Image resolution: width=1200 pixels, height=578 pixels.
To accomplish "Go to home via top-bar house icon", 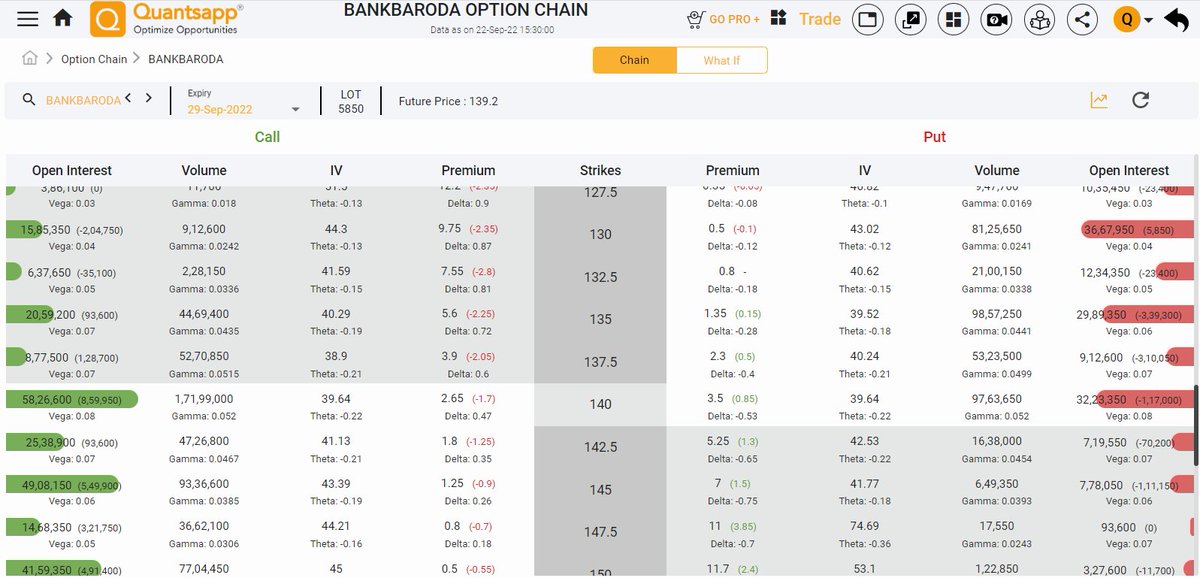I will 63,19.
